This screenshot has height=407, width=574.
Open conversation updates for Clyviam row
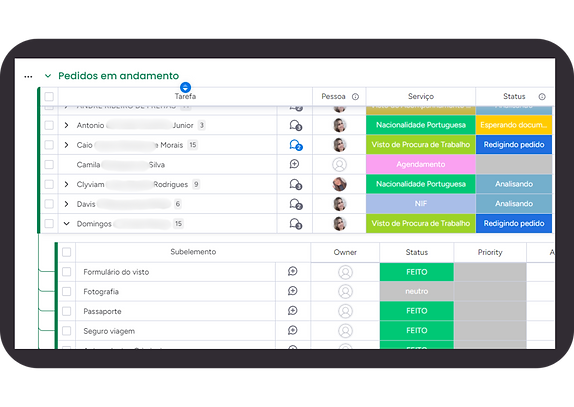click(295, 184)
